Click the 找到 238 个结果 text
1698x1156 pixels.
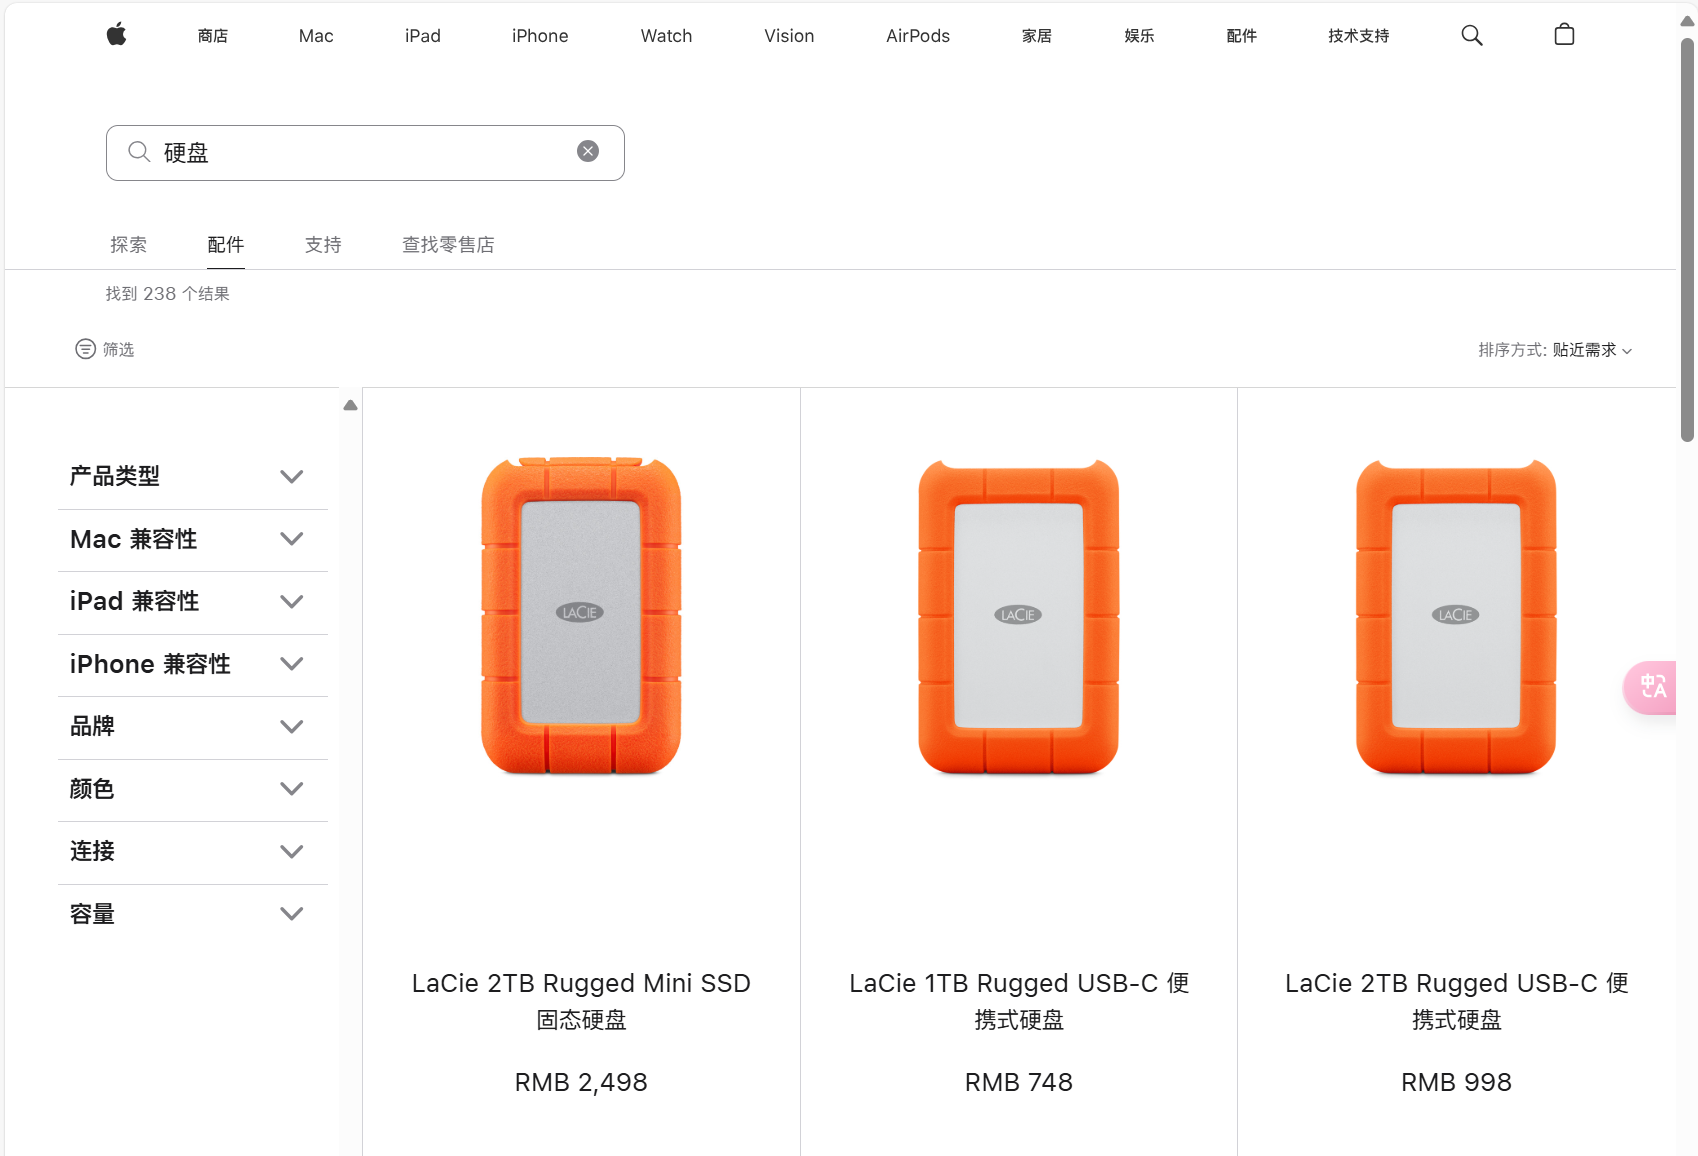coord(168,294)
